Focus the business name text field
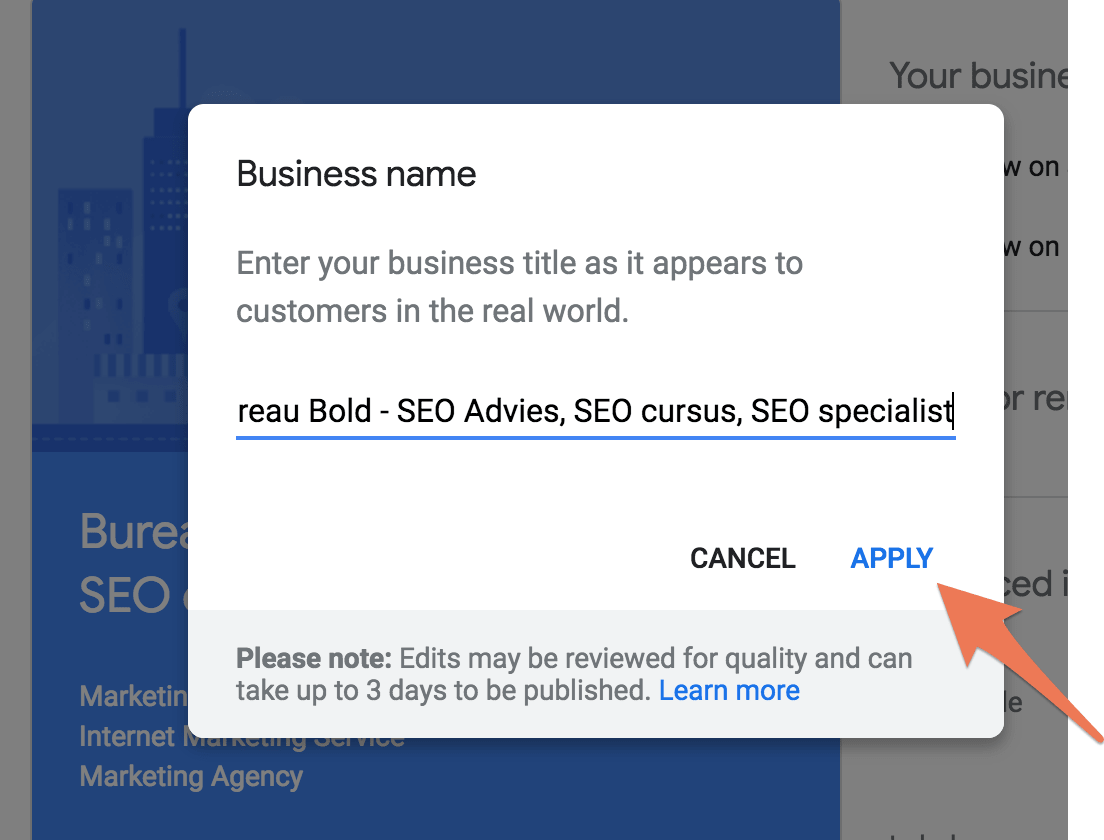1104x840 pixels. 596,412
